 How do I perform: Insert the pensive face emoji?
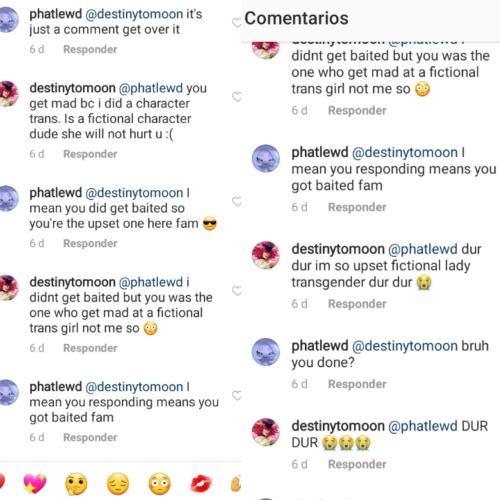coord(118,484)
